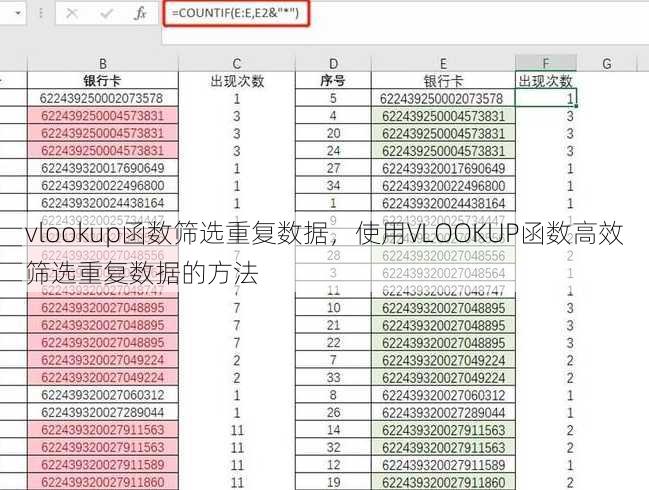This screenshot has width=649, height=490.
Task: Click the 序号 cell with value 32
Action: [333, 447]
